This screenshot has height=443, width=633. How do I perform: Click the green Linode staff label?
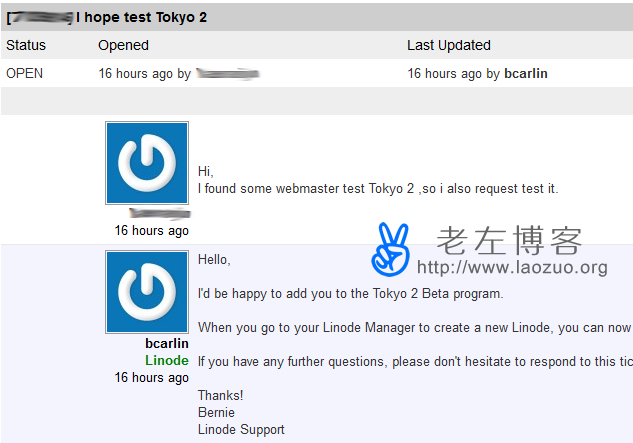click(x=166, y=361)
